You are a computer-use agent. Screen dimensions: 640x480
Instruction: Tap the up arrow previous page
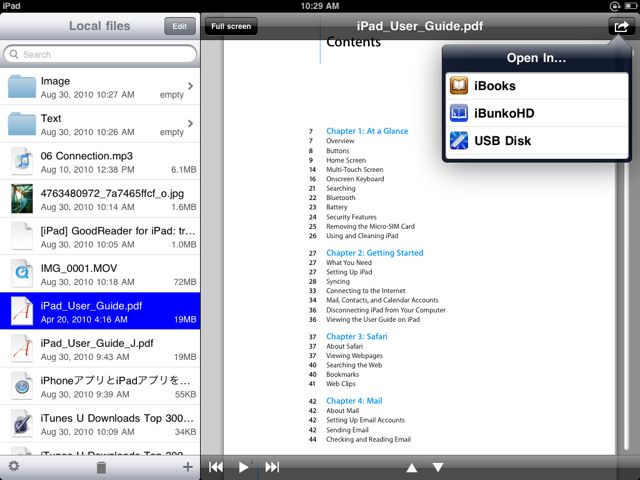point(411,468)
